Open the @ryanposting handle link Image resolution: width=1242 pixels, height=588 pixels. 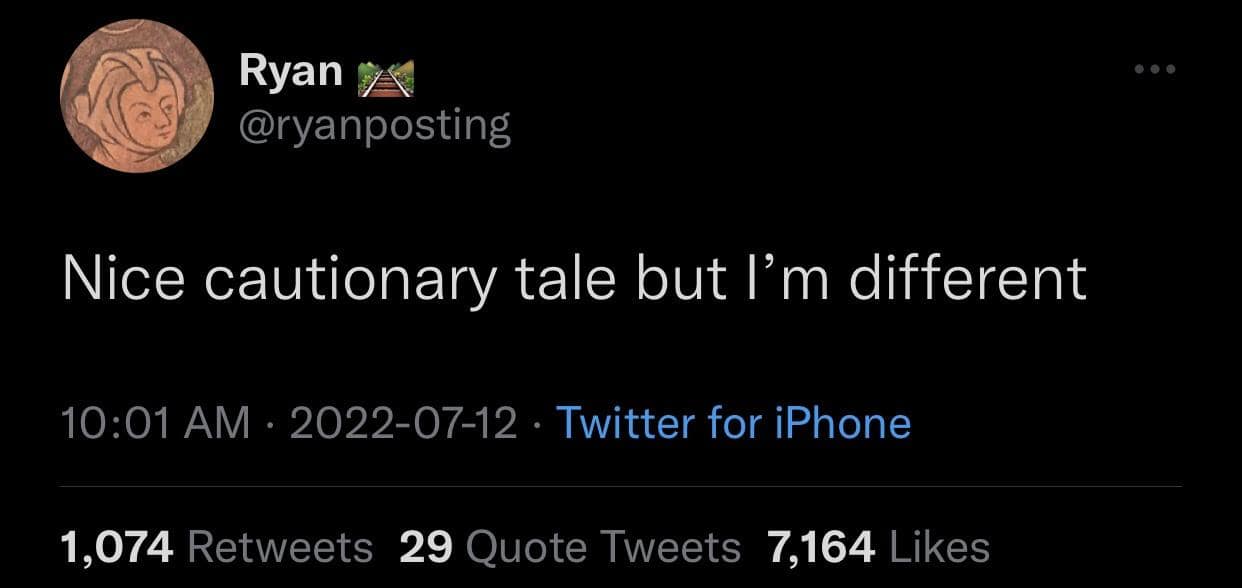click(x=375, y=127)
